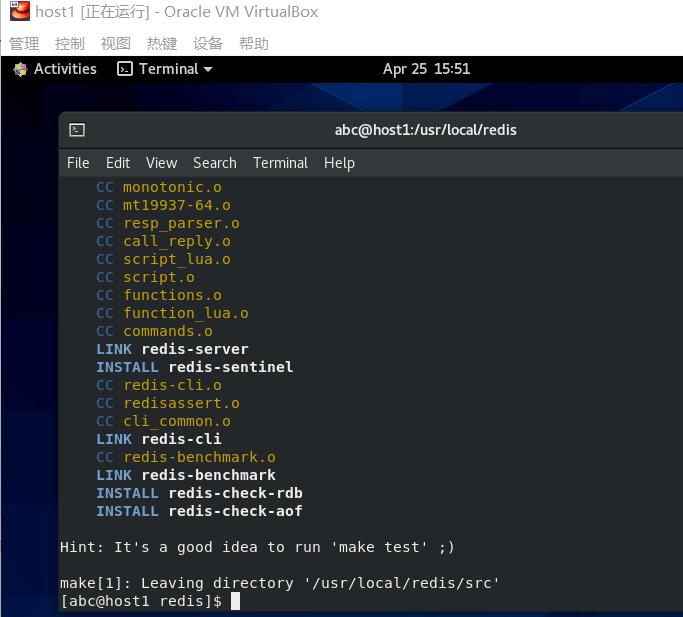Open the 视图 menu
Image resolution: width=683 pixels, height=617 pixels.
point(116,44)
